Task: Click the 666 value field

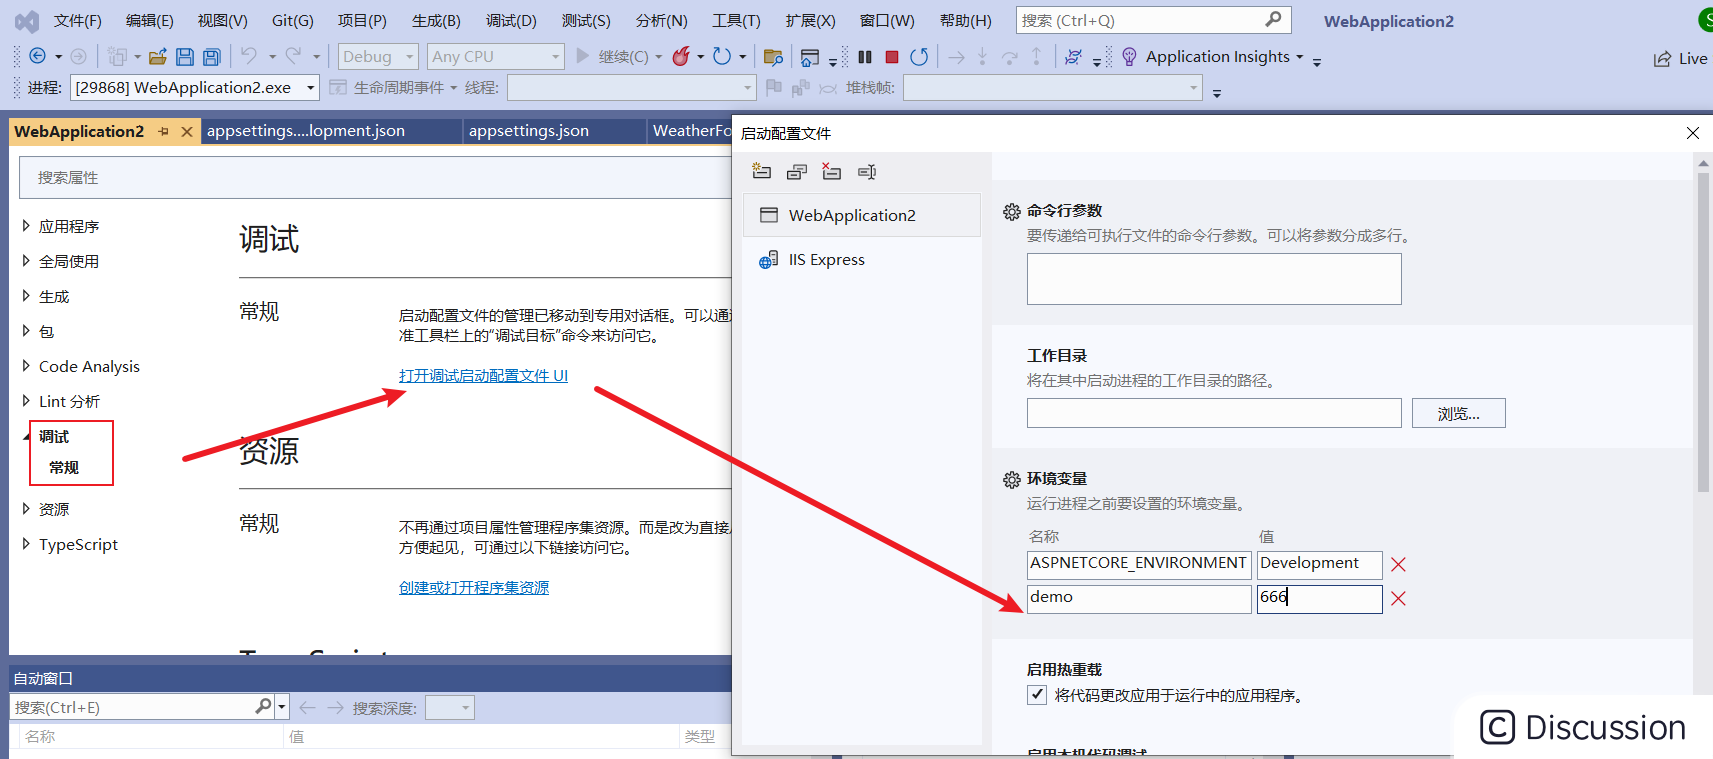Action: pyautogui.click(x=1319, y=599)
